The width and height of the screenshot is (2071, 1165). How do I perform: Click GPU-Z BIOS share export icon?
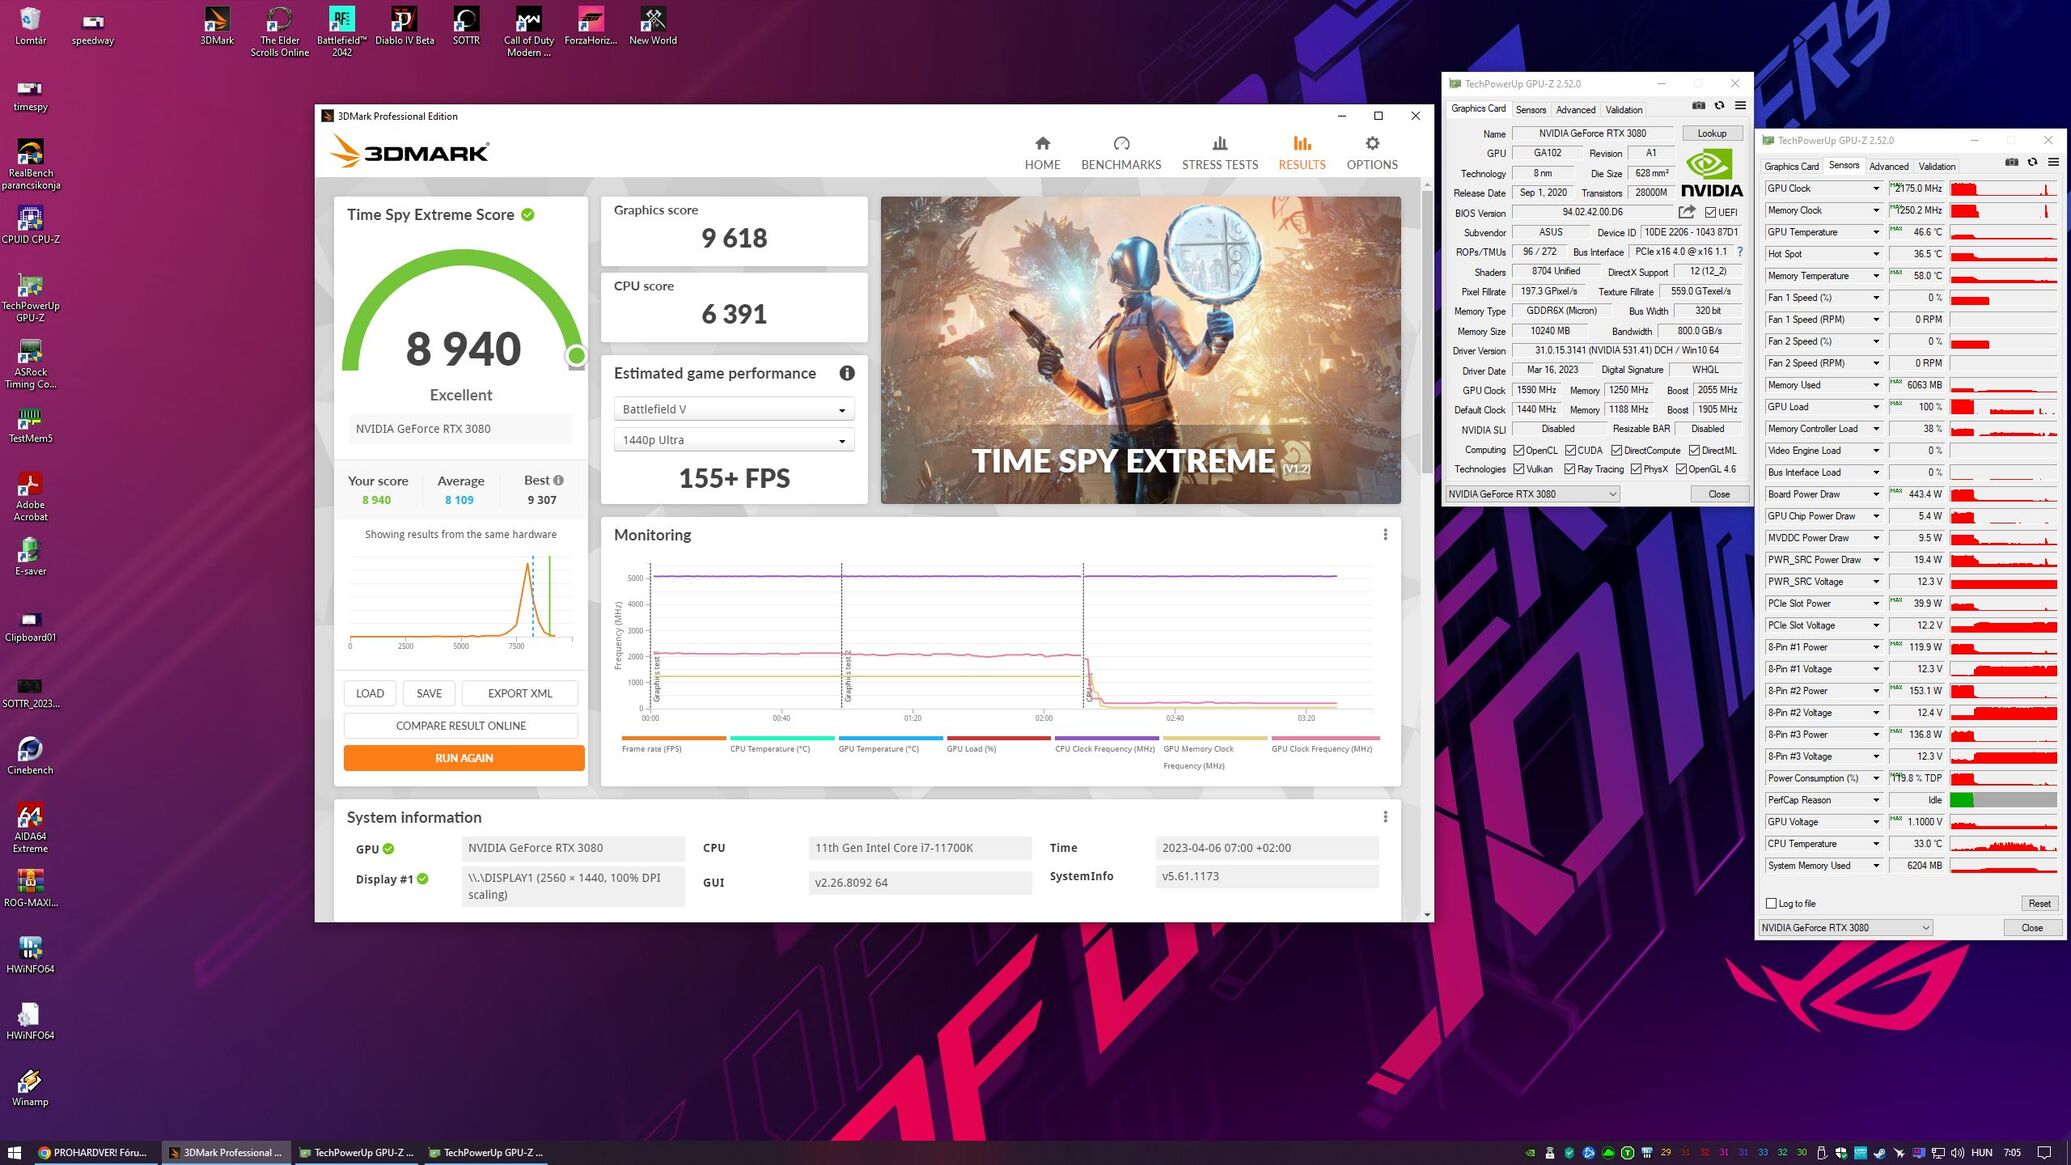(1687, 212)
